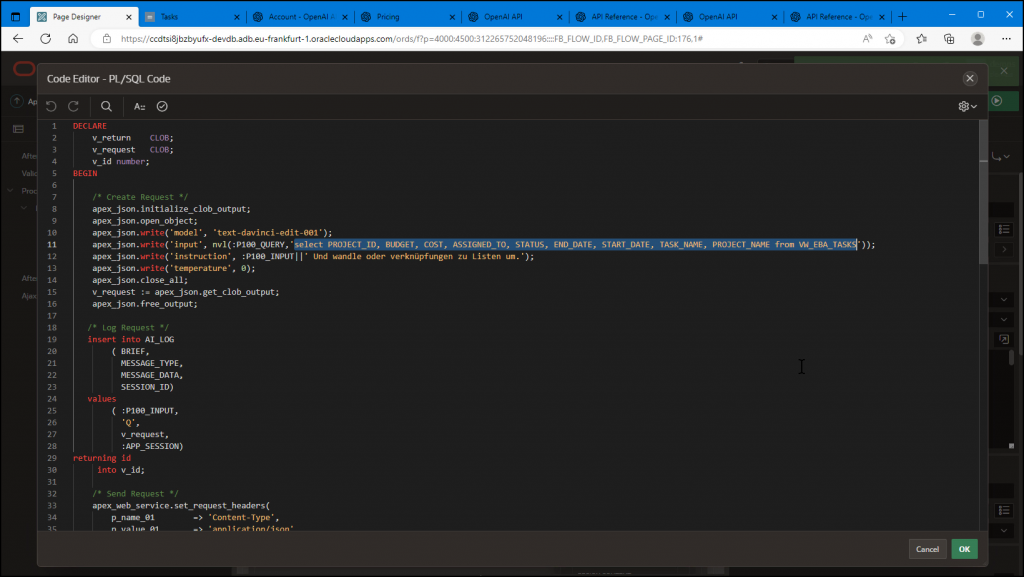Click 'apex_web_service.set_request_headers(' line

pos(181,506)
